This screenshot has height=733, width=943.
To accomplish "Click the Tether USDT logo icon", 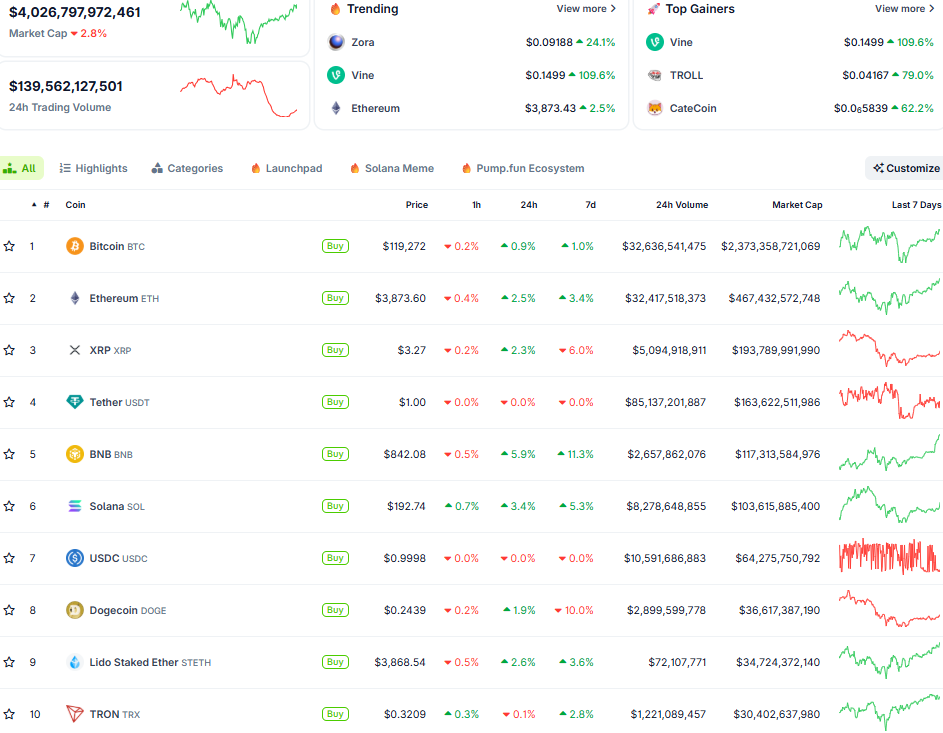I will tap(75, 402).
